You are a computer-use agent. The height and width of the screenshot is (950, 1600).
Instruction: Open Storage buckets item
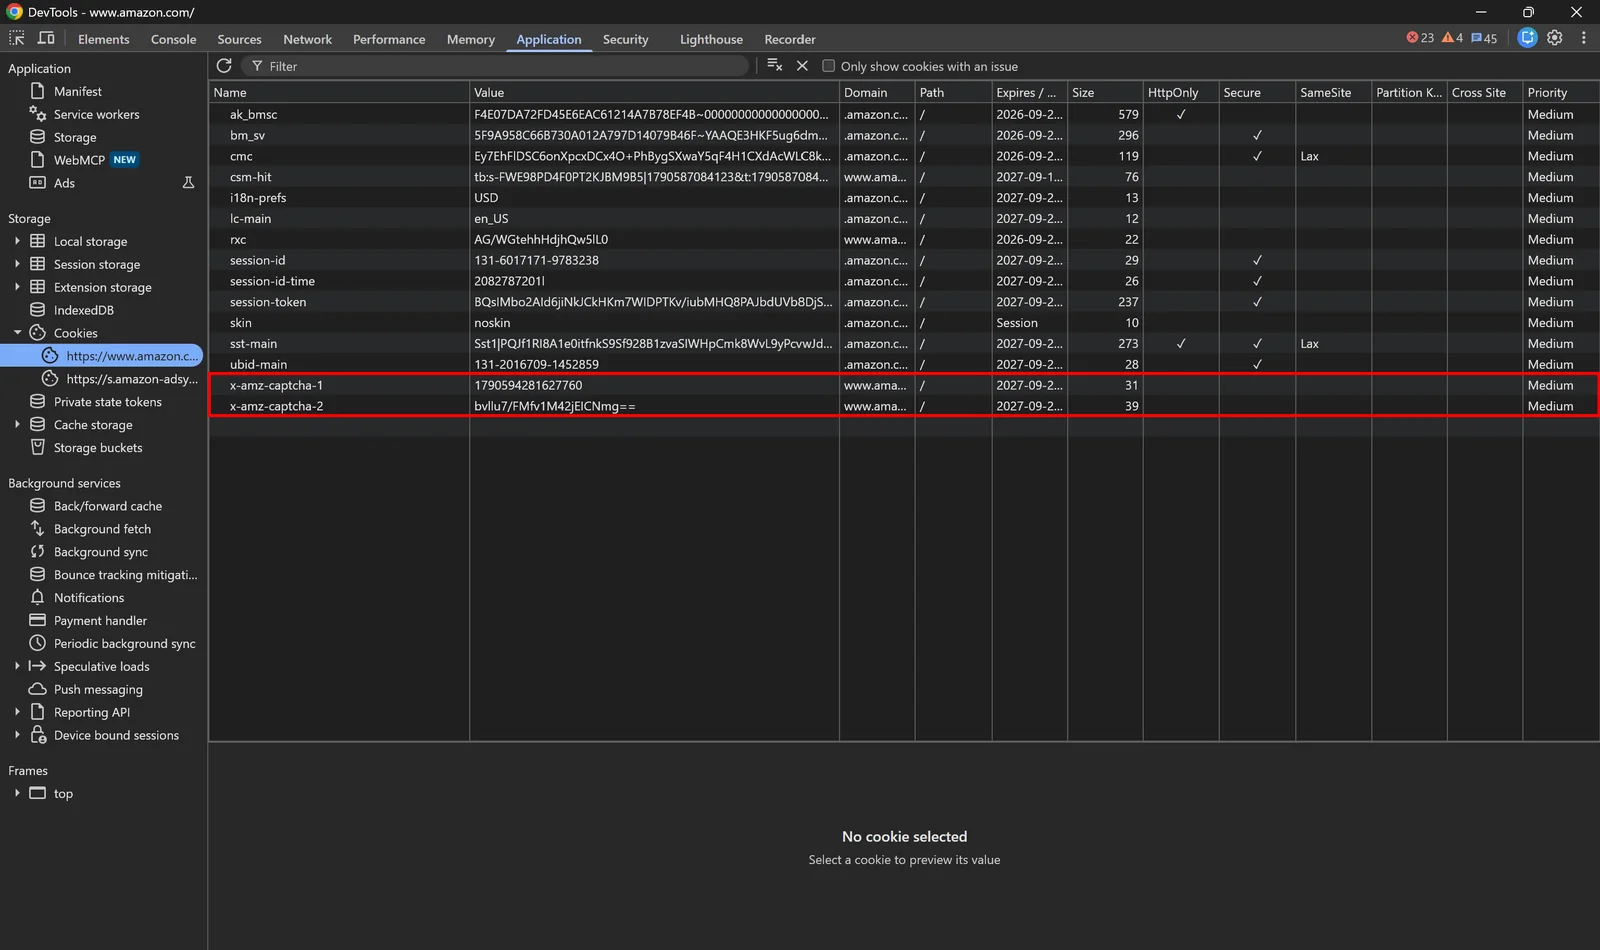click(x=98, y=448)
